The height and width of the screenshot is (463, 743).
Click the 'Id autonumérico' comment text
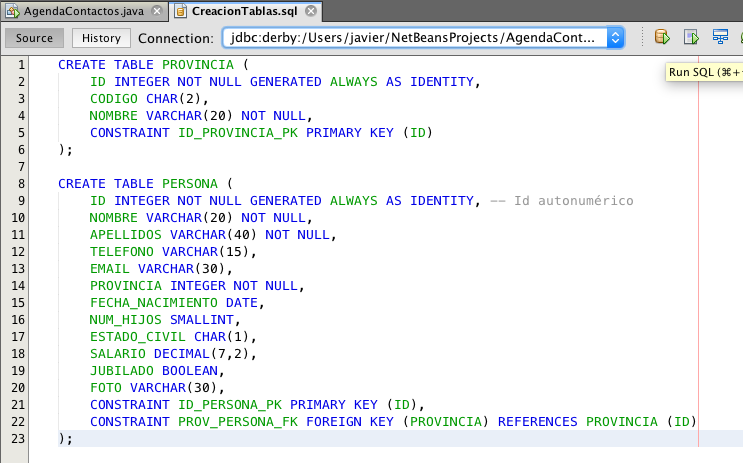point(573,200)
